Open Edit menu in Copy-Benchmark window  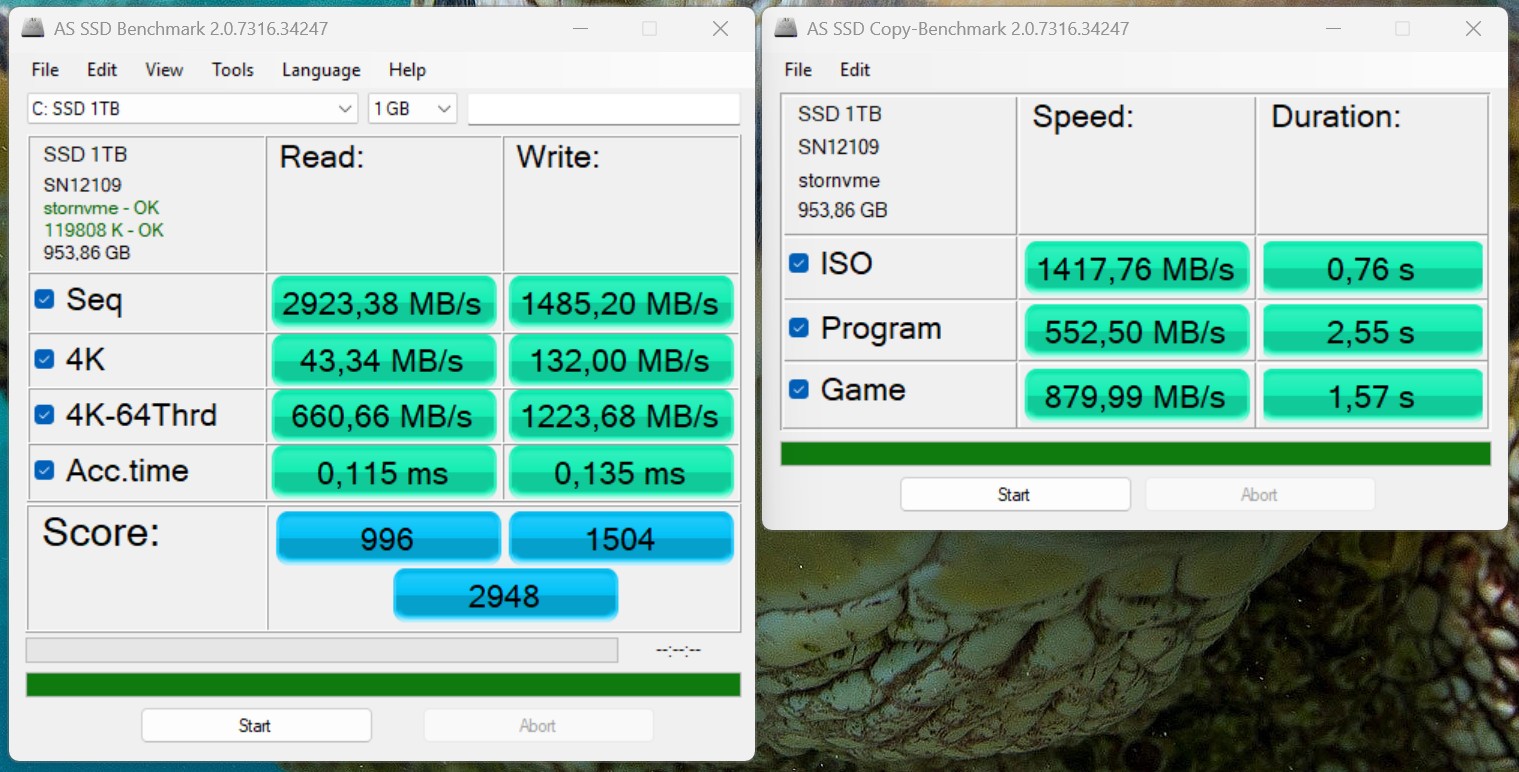point(854,70)
